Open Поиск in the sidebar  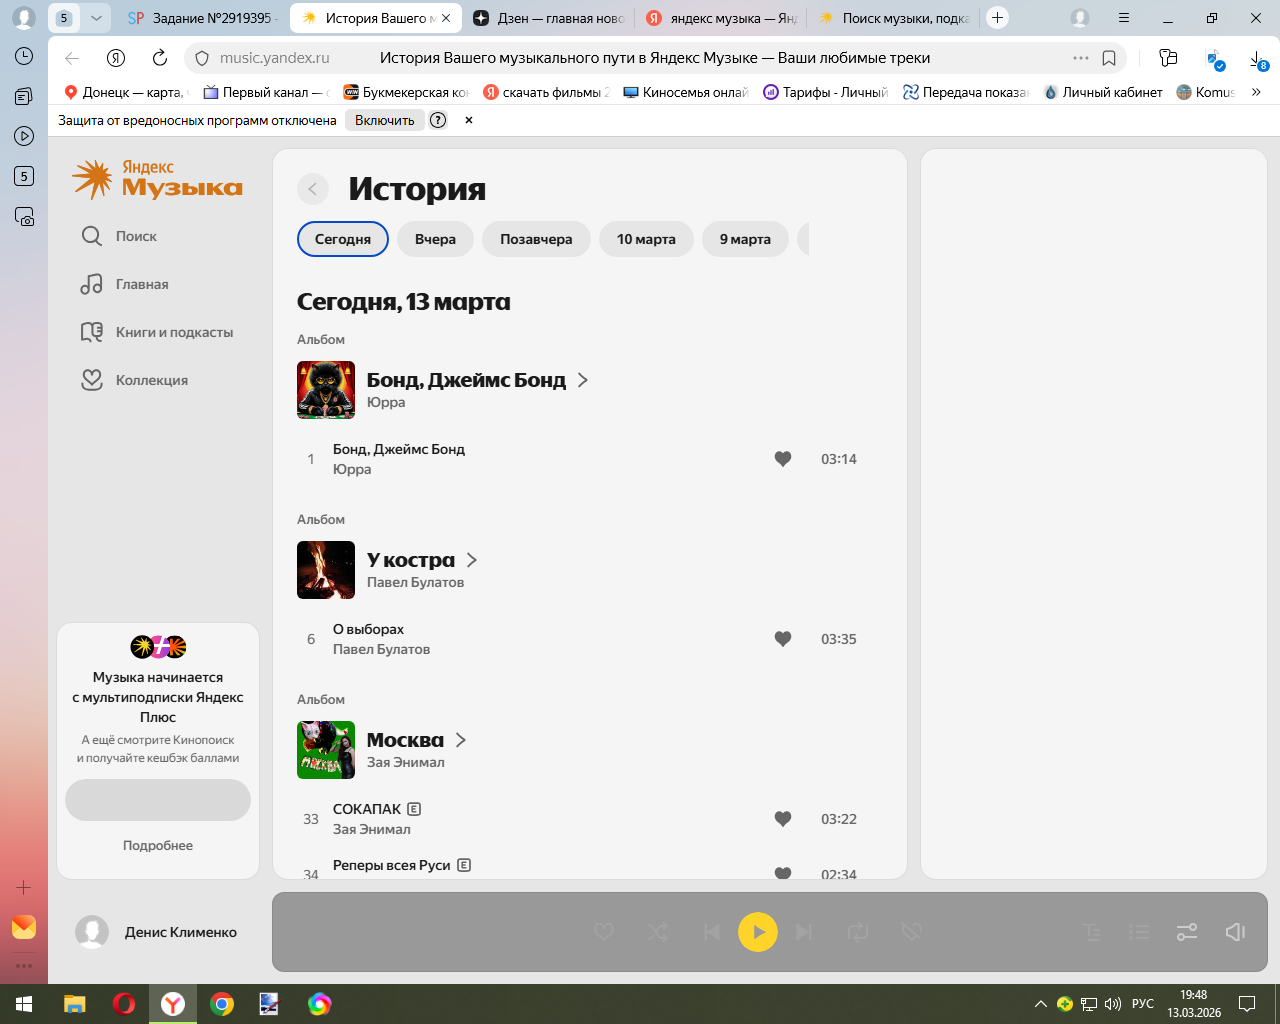click(x=119, y=236)
